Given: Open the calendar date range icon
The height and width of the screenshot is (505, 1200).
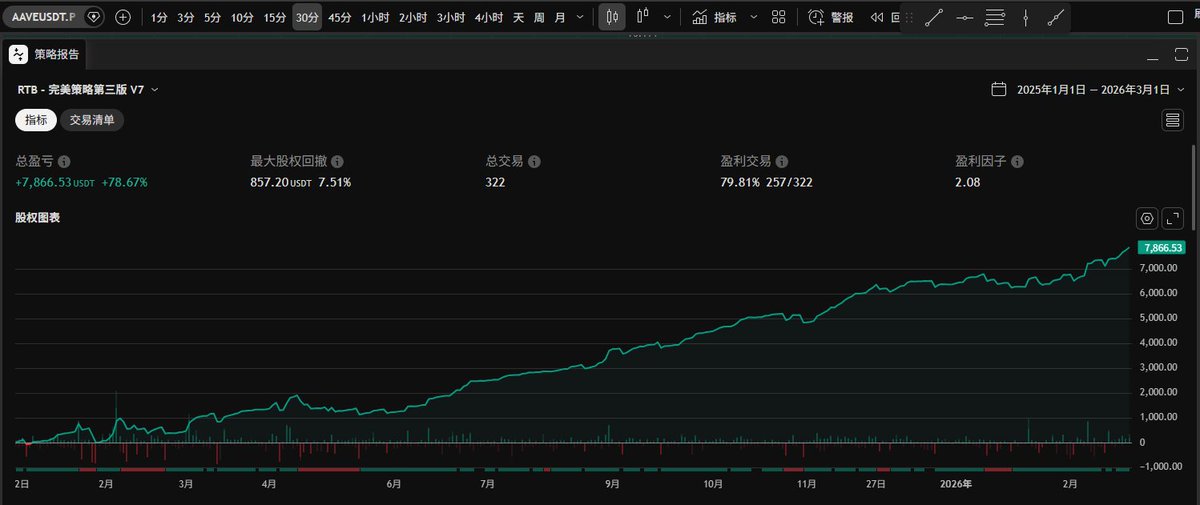Looking at the screenshot, I should [998, 89].
